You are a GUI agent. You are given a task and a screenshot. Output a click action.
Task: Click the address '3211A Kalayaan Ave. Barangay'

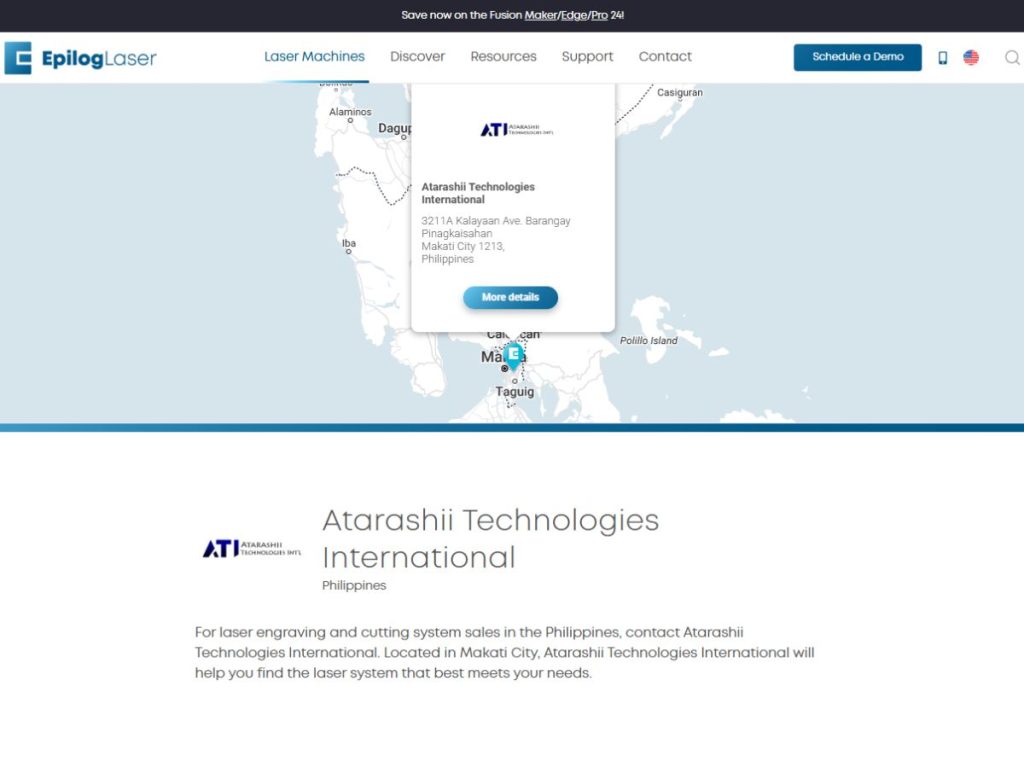[x=496, y=221]
